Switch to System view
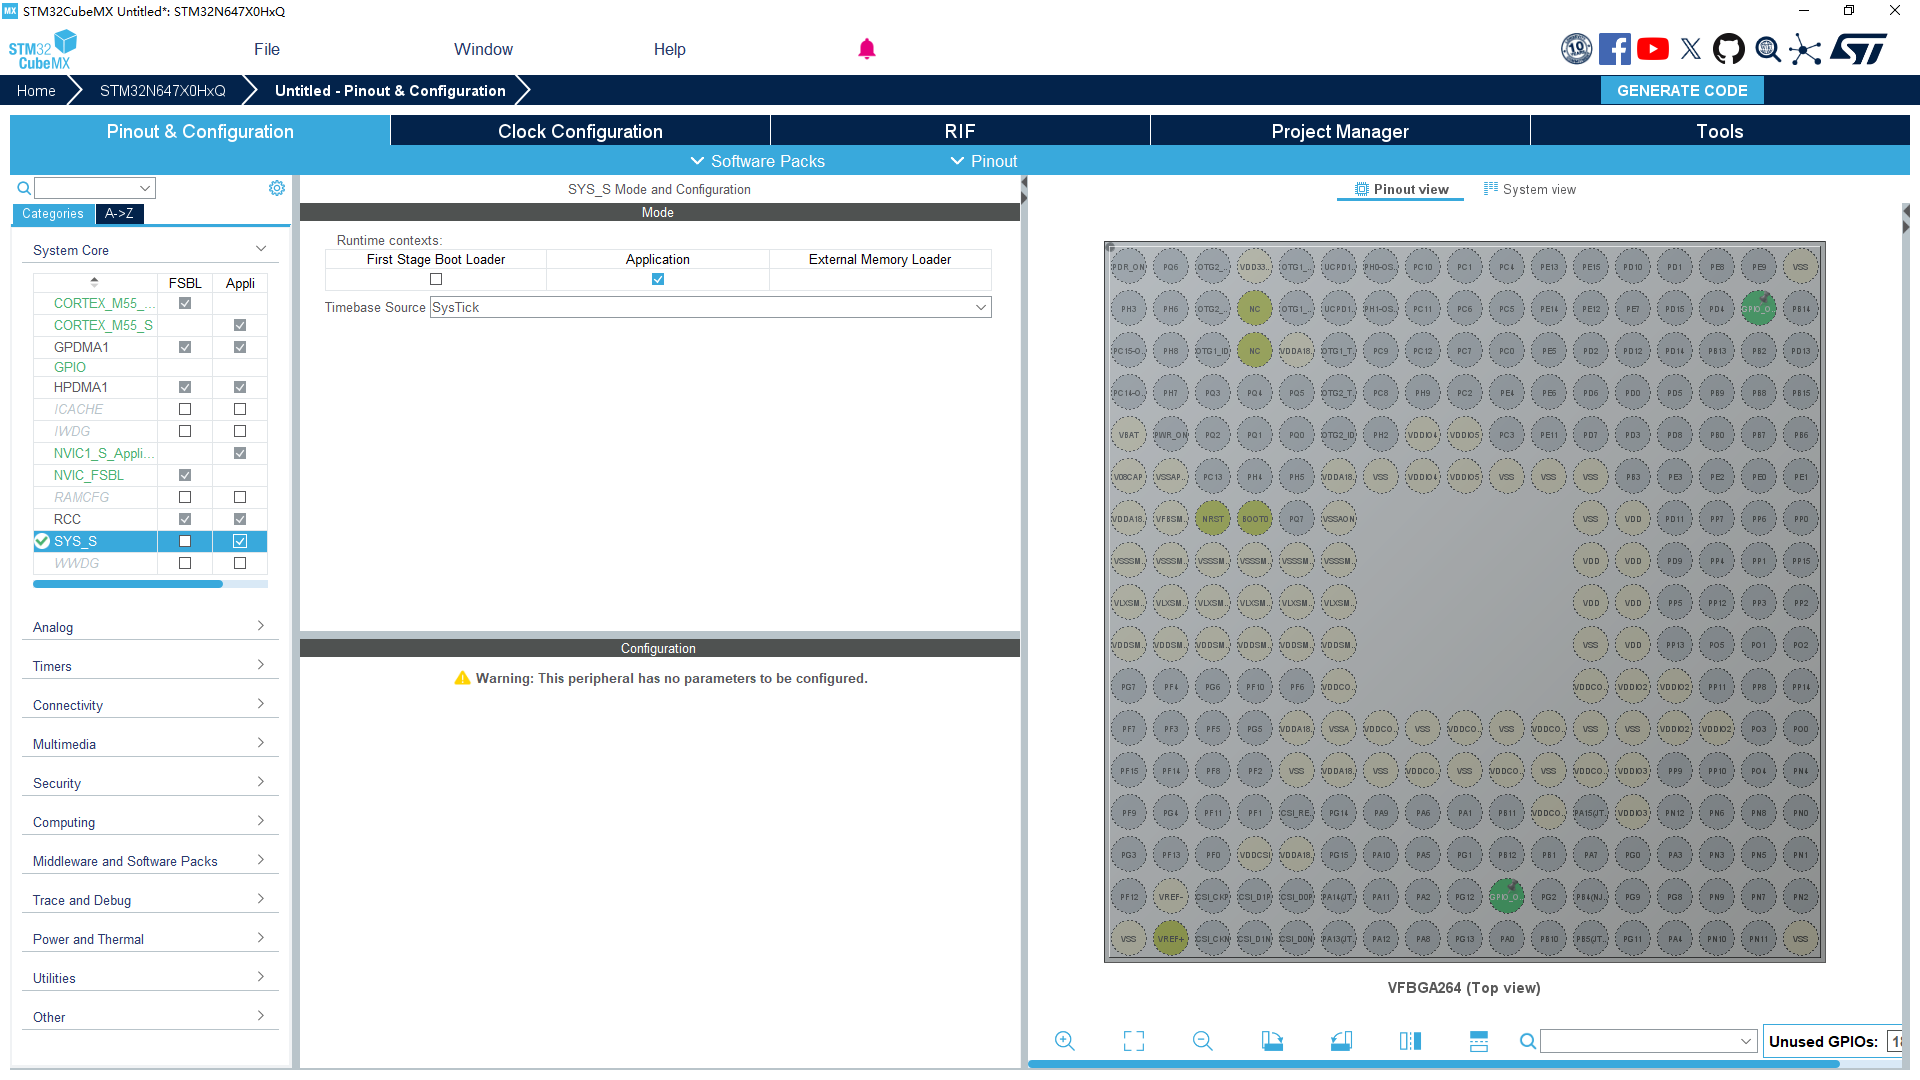Viewport: 1920px width, 1080px height. tap(1529, 189)
